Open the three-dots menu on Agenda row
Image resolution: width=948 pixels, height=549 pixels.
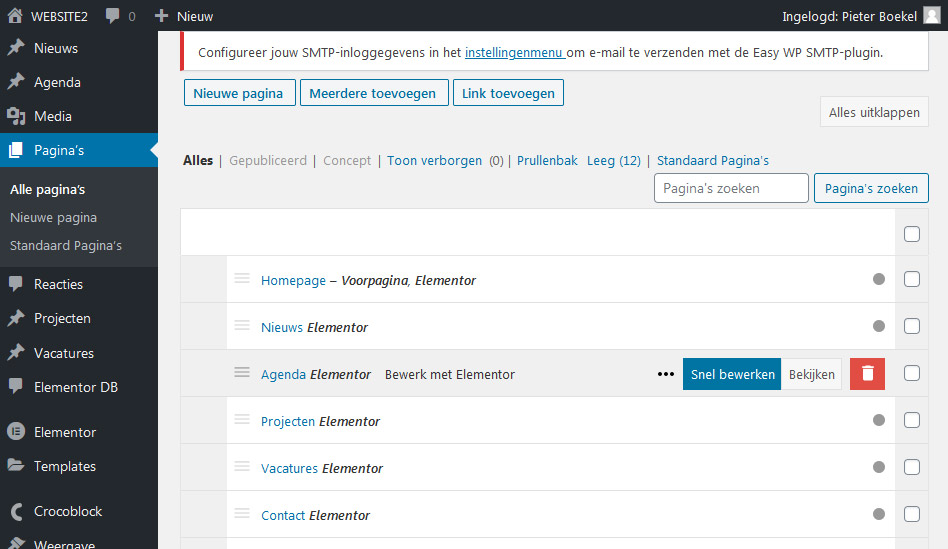pos(666,374)
